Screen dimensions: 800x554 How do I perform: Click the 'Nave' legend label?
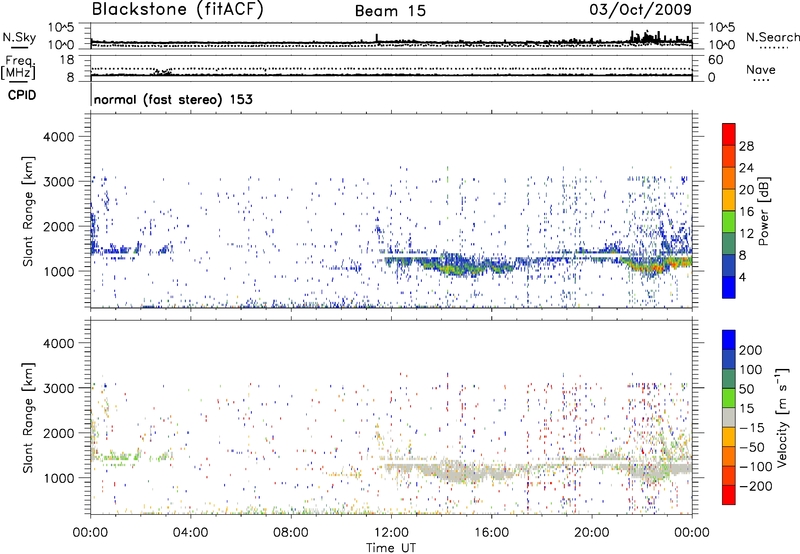point(761,69)
